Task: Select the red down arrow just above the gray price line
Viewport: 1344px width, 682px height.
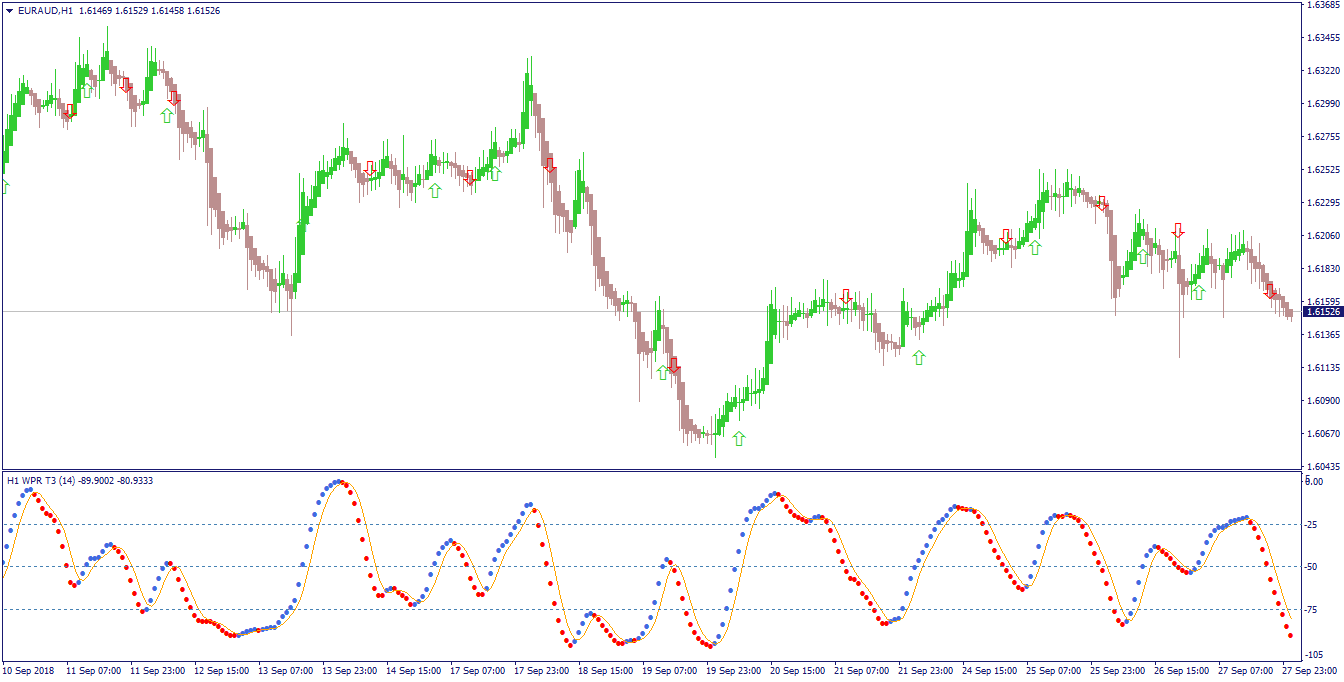Action: [x=846, y=297]
